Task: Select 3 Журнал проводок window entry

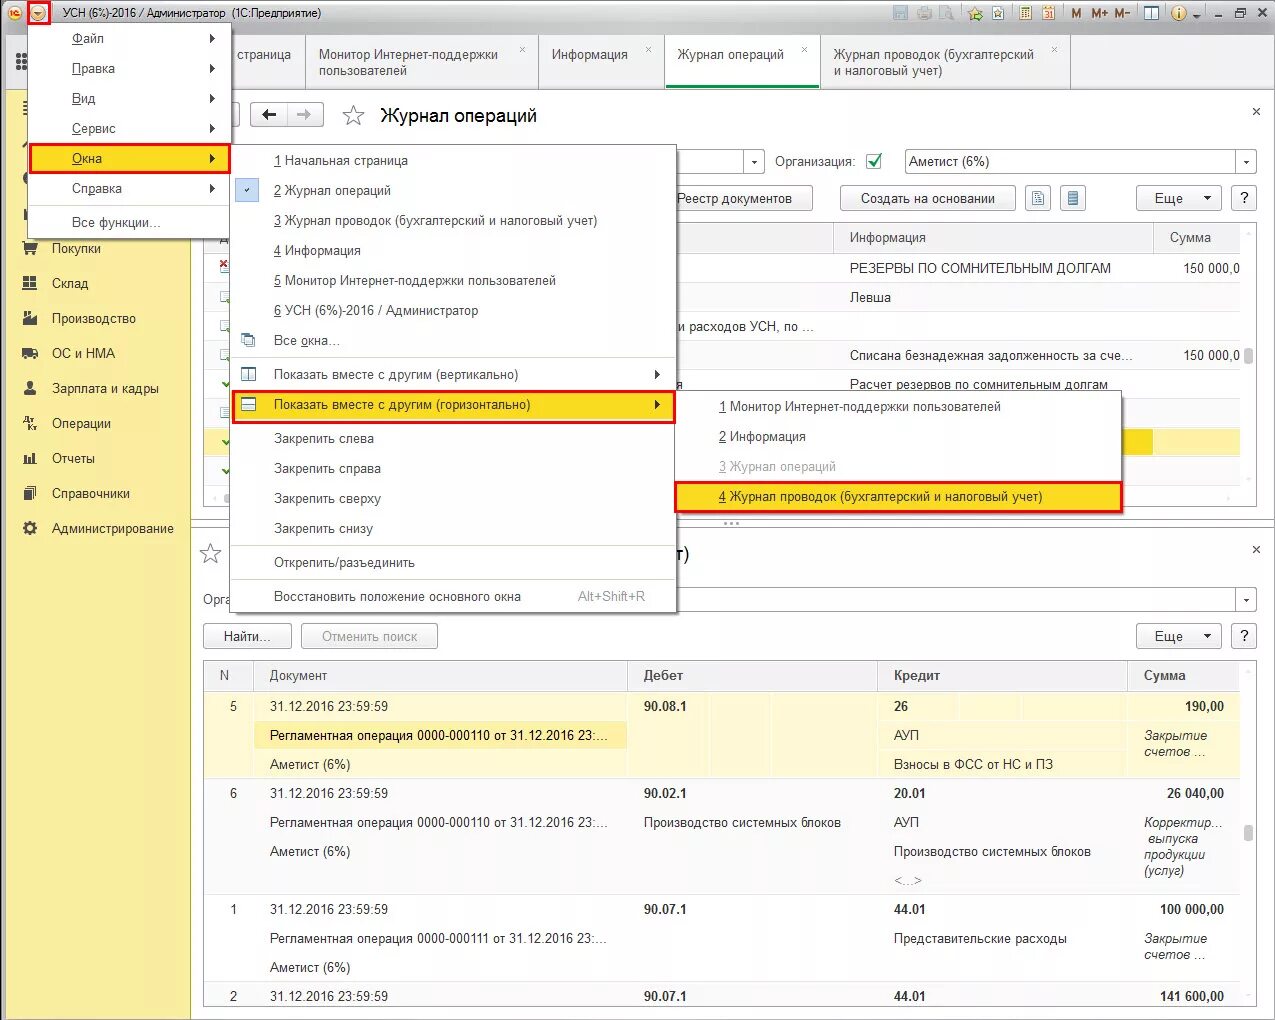Action: coord(453,220)
